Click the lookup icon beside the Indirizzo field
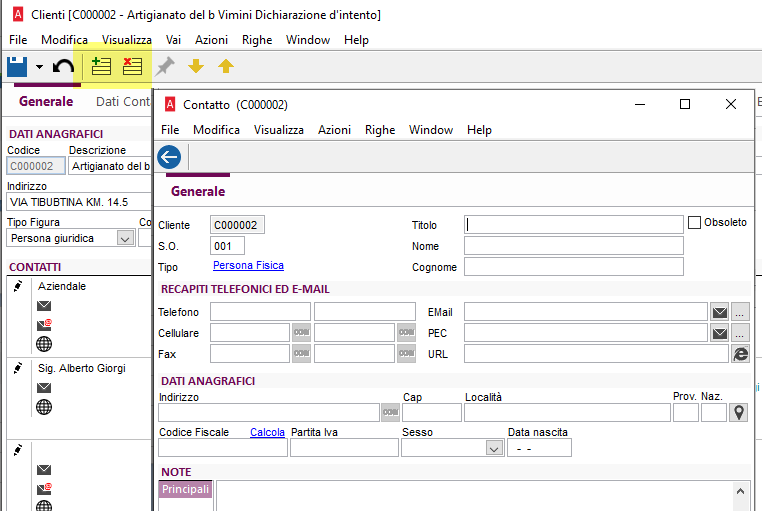The height and width of the screenshot is (511, 762). (x=390, y=412)
